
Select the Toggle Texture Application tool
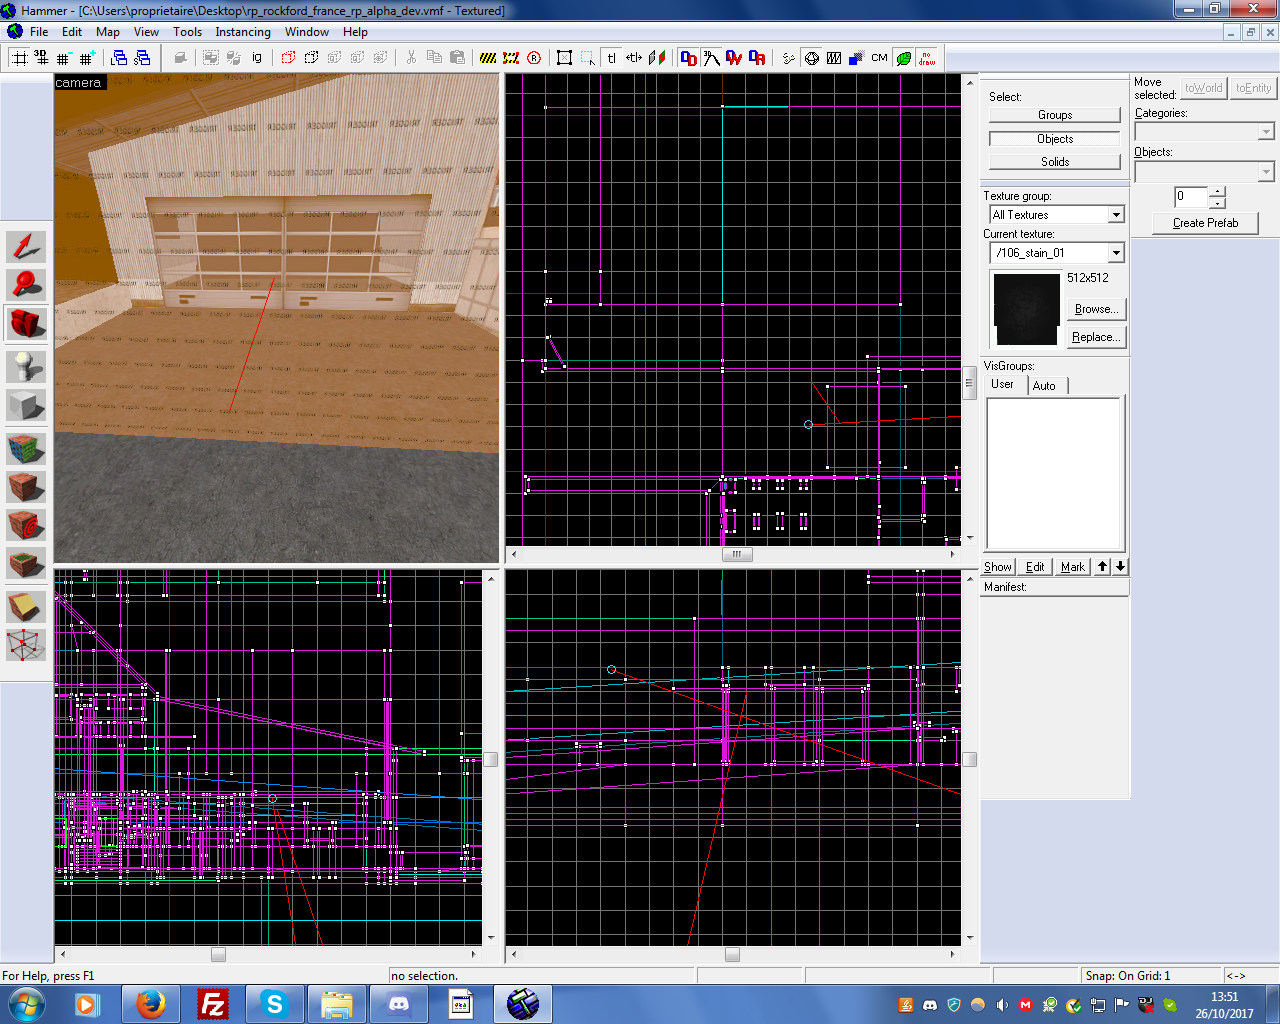26,448
